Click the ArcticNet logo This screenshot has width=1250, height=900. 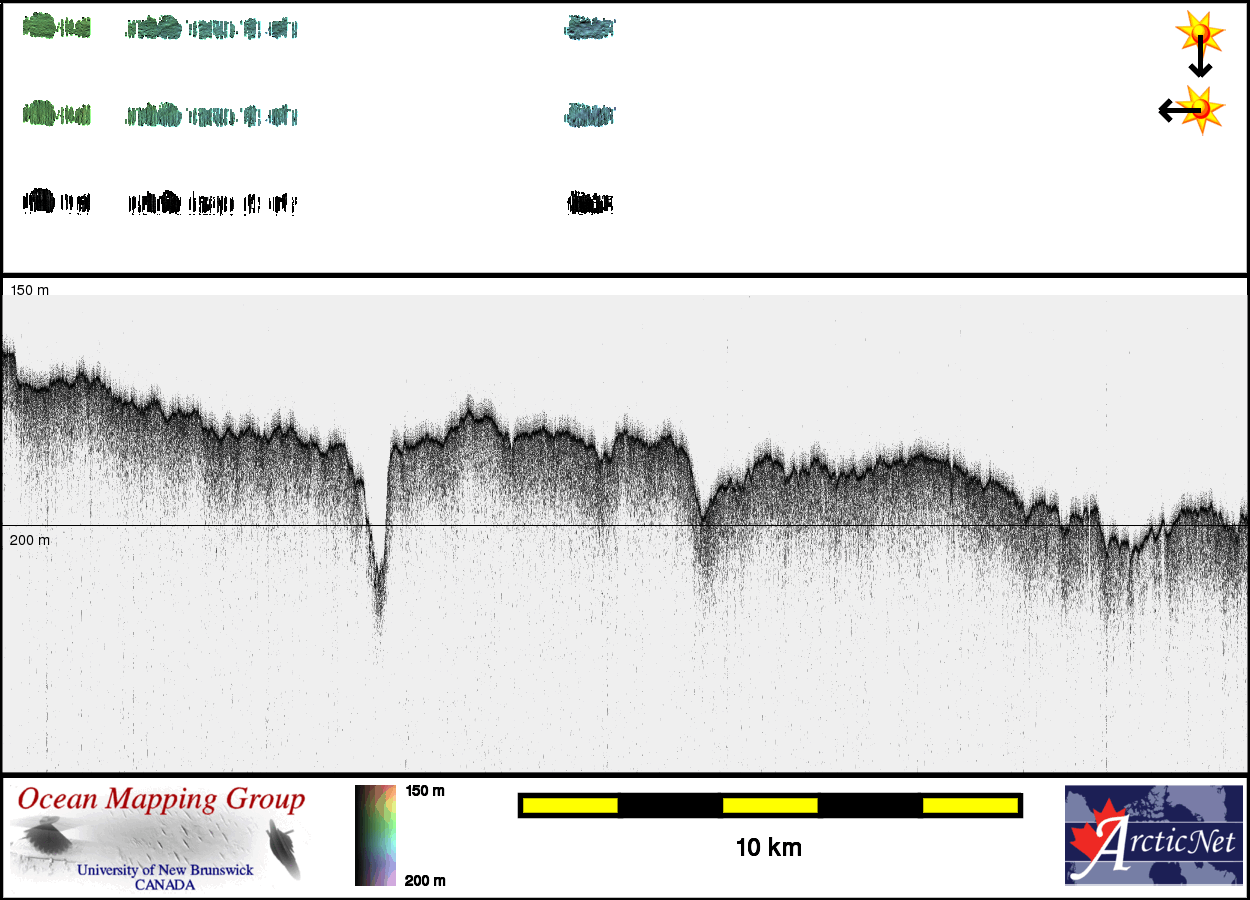click(1153, 835)
